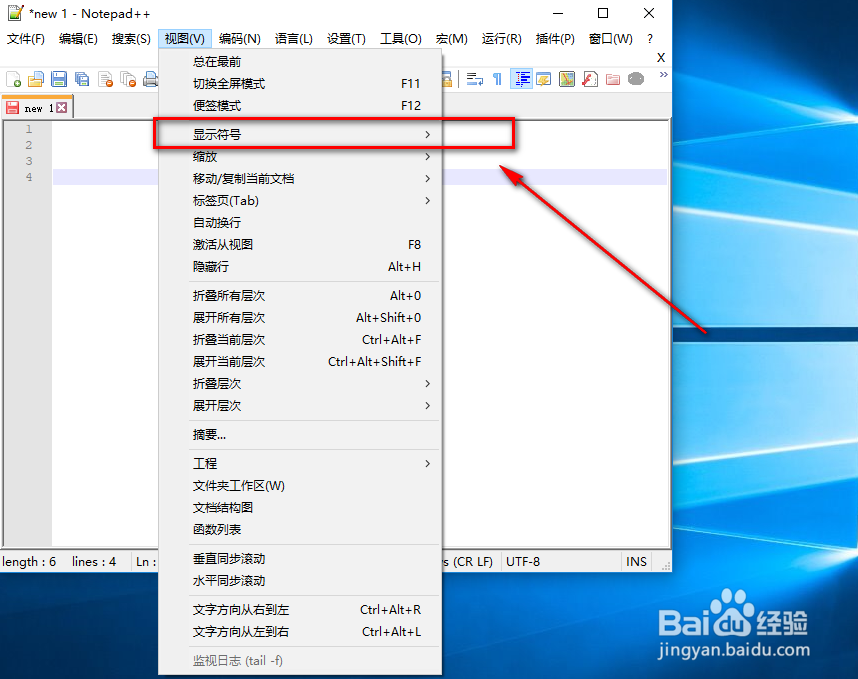Toggle the Word wrap toolbar icon
This screenshot has width=858, height=679.
pyautogui.click(x=474, y=79)
